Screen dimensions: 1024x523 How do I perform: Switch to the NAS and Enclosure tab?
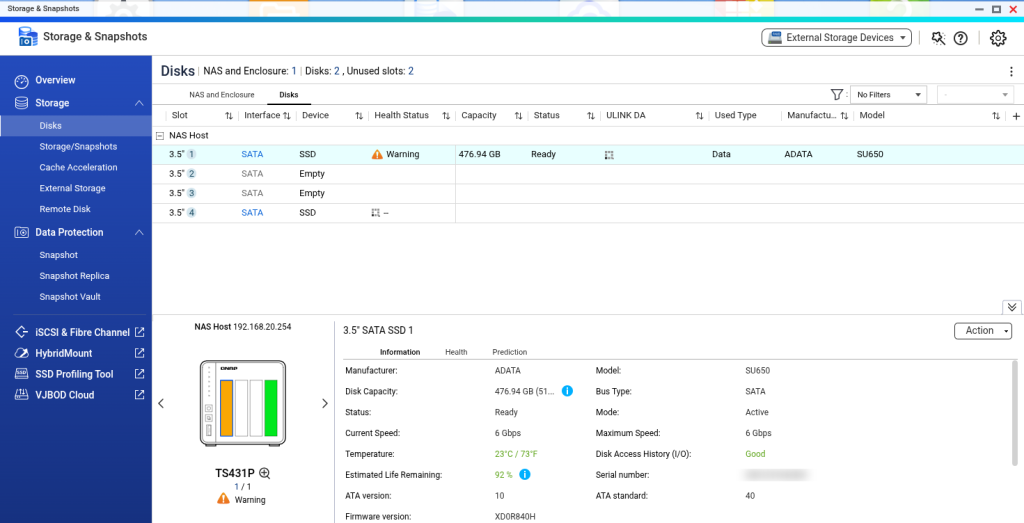221,95
